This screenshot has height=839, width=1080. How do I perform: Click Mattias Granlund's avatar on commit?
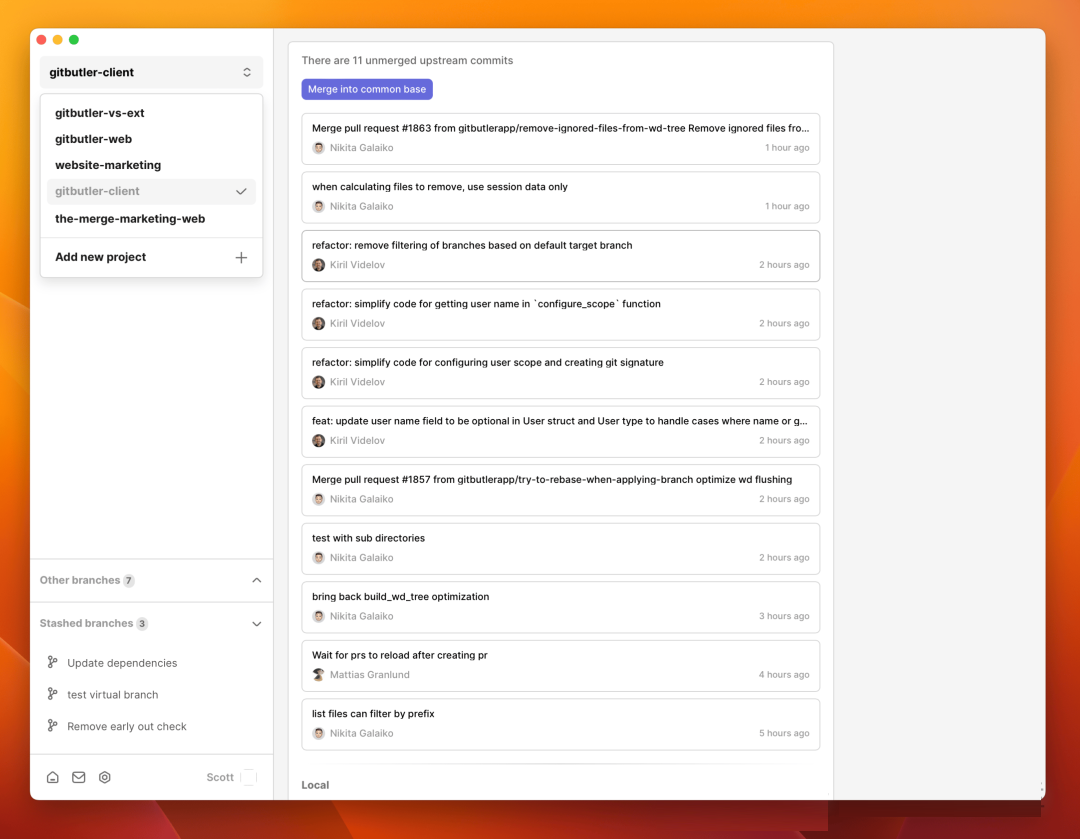(318, 675)
